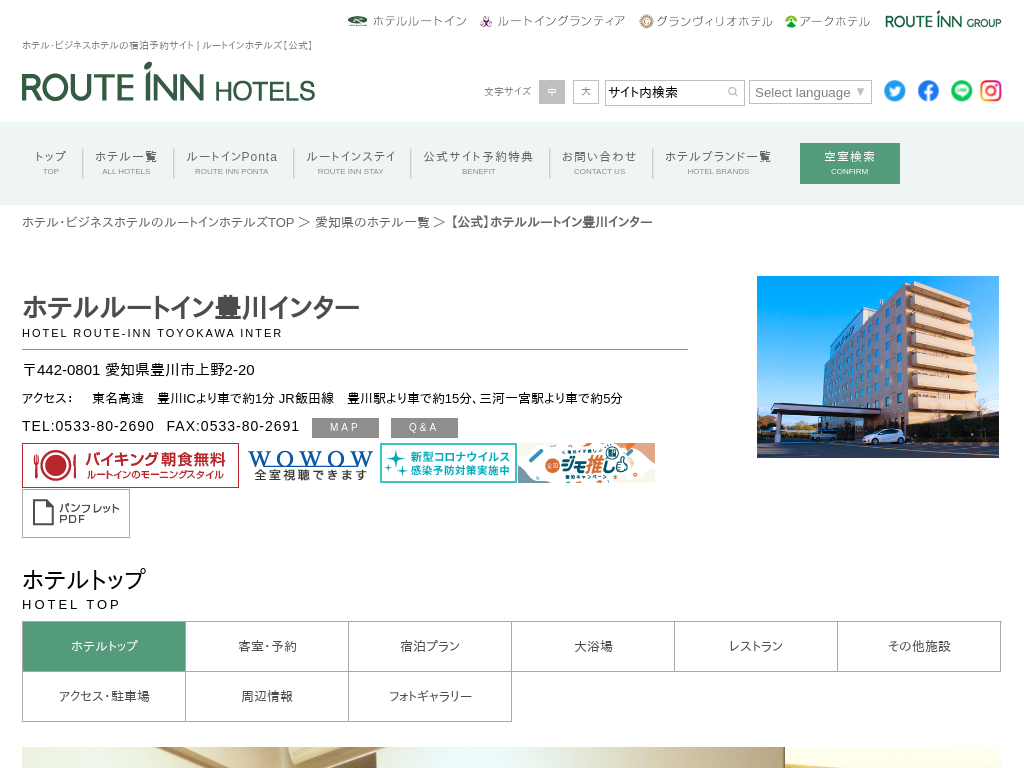Image resolution: width=1024 pixels, height=768 pixels.
Task: Open ROUTE INN GROUP logo link
Action: (x=942, y=20)
